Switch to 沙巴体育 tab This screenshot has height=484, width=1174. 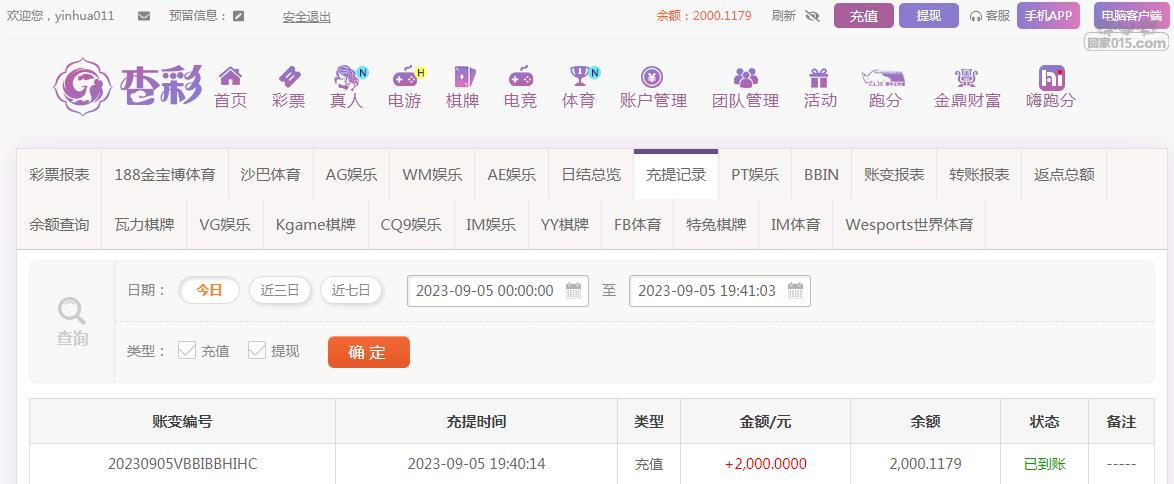pyautogui.click(x=270, y=175)
